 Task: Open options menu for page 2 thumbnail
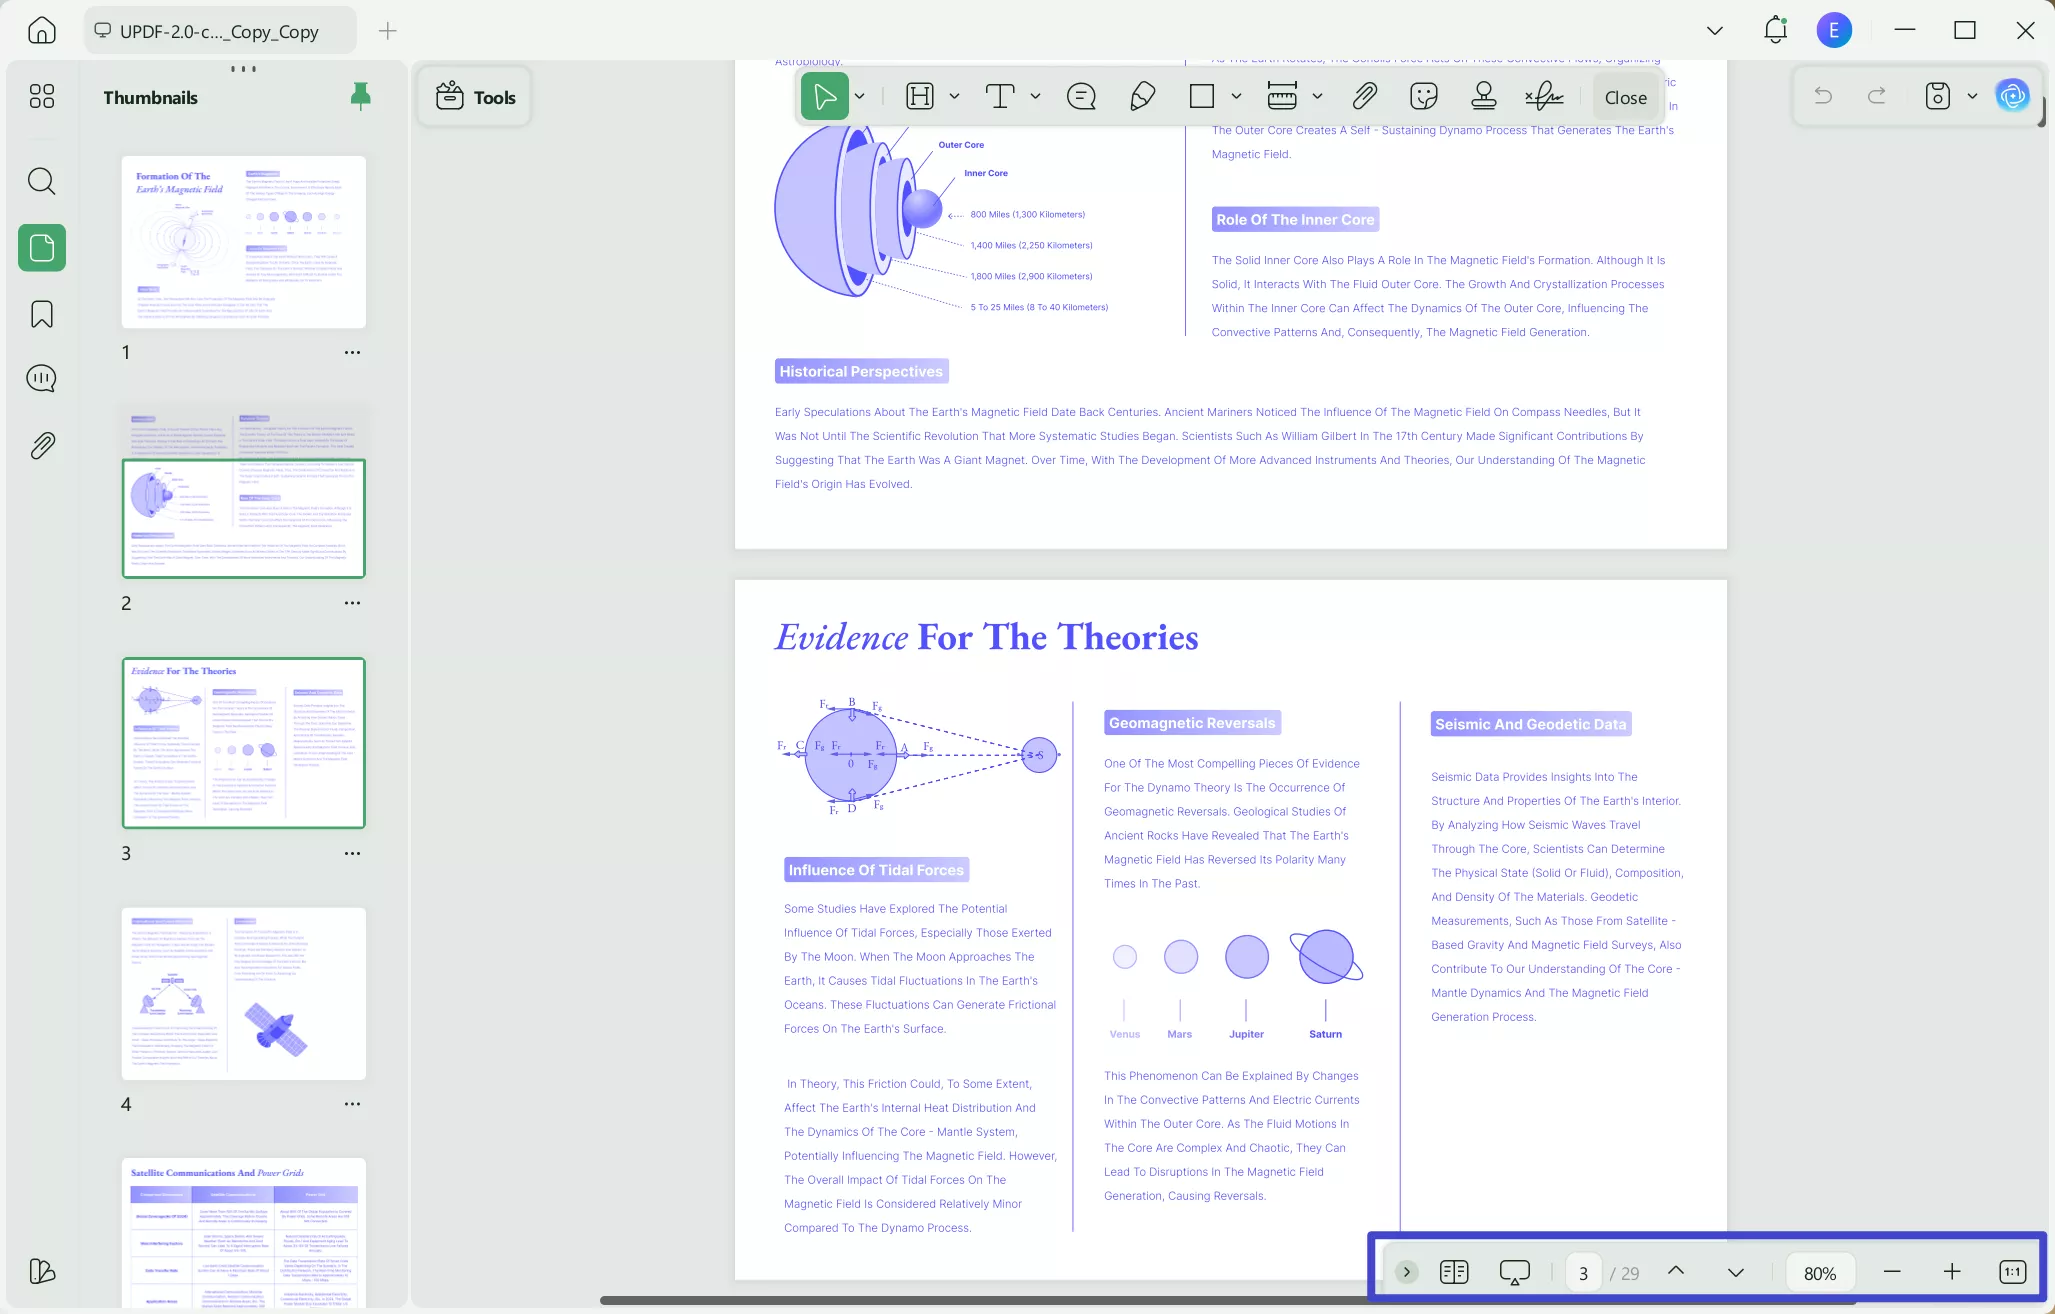coord(352,603)
